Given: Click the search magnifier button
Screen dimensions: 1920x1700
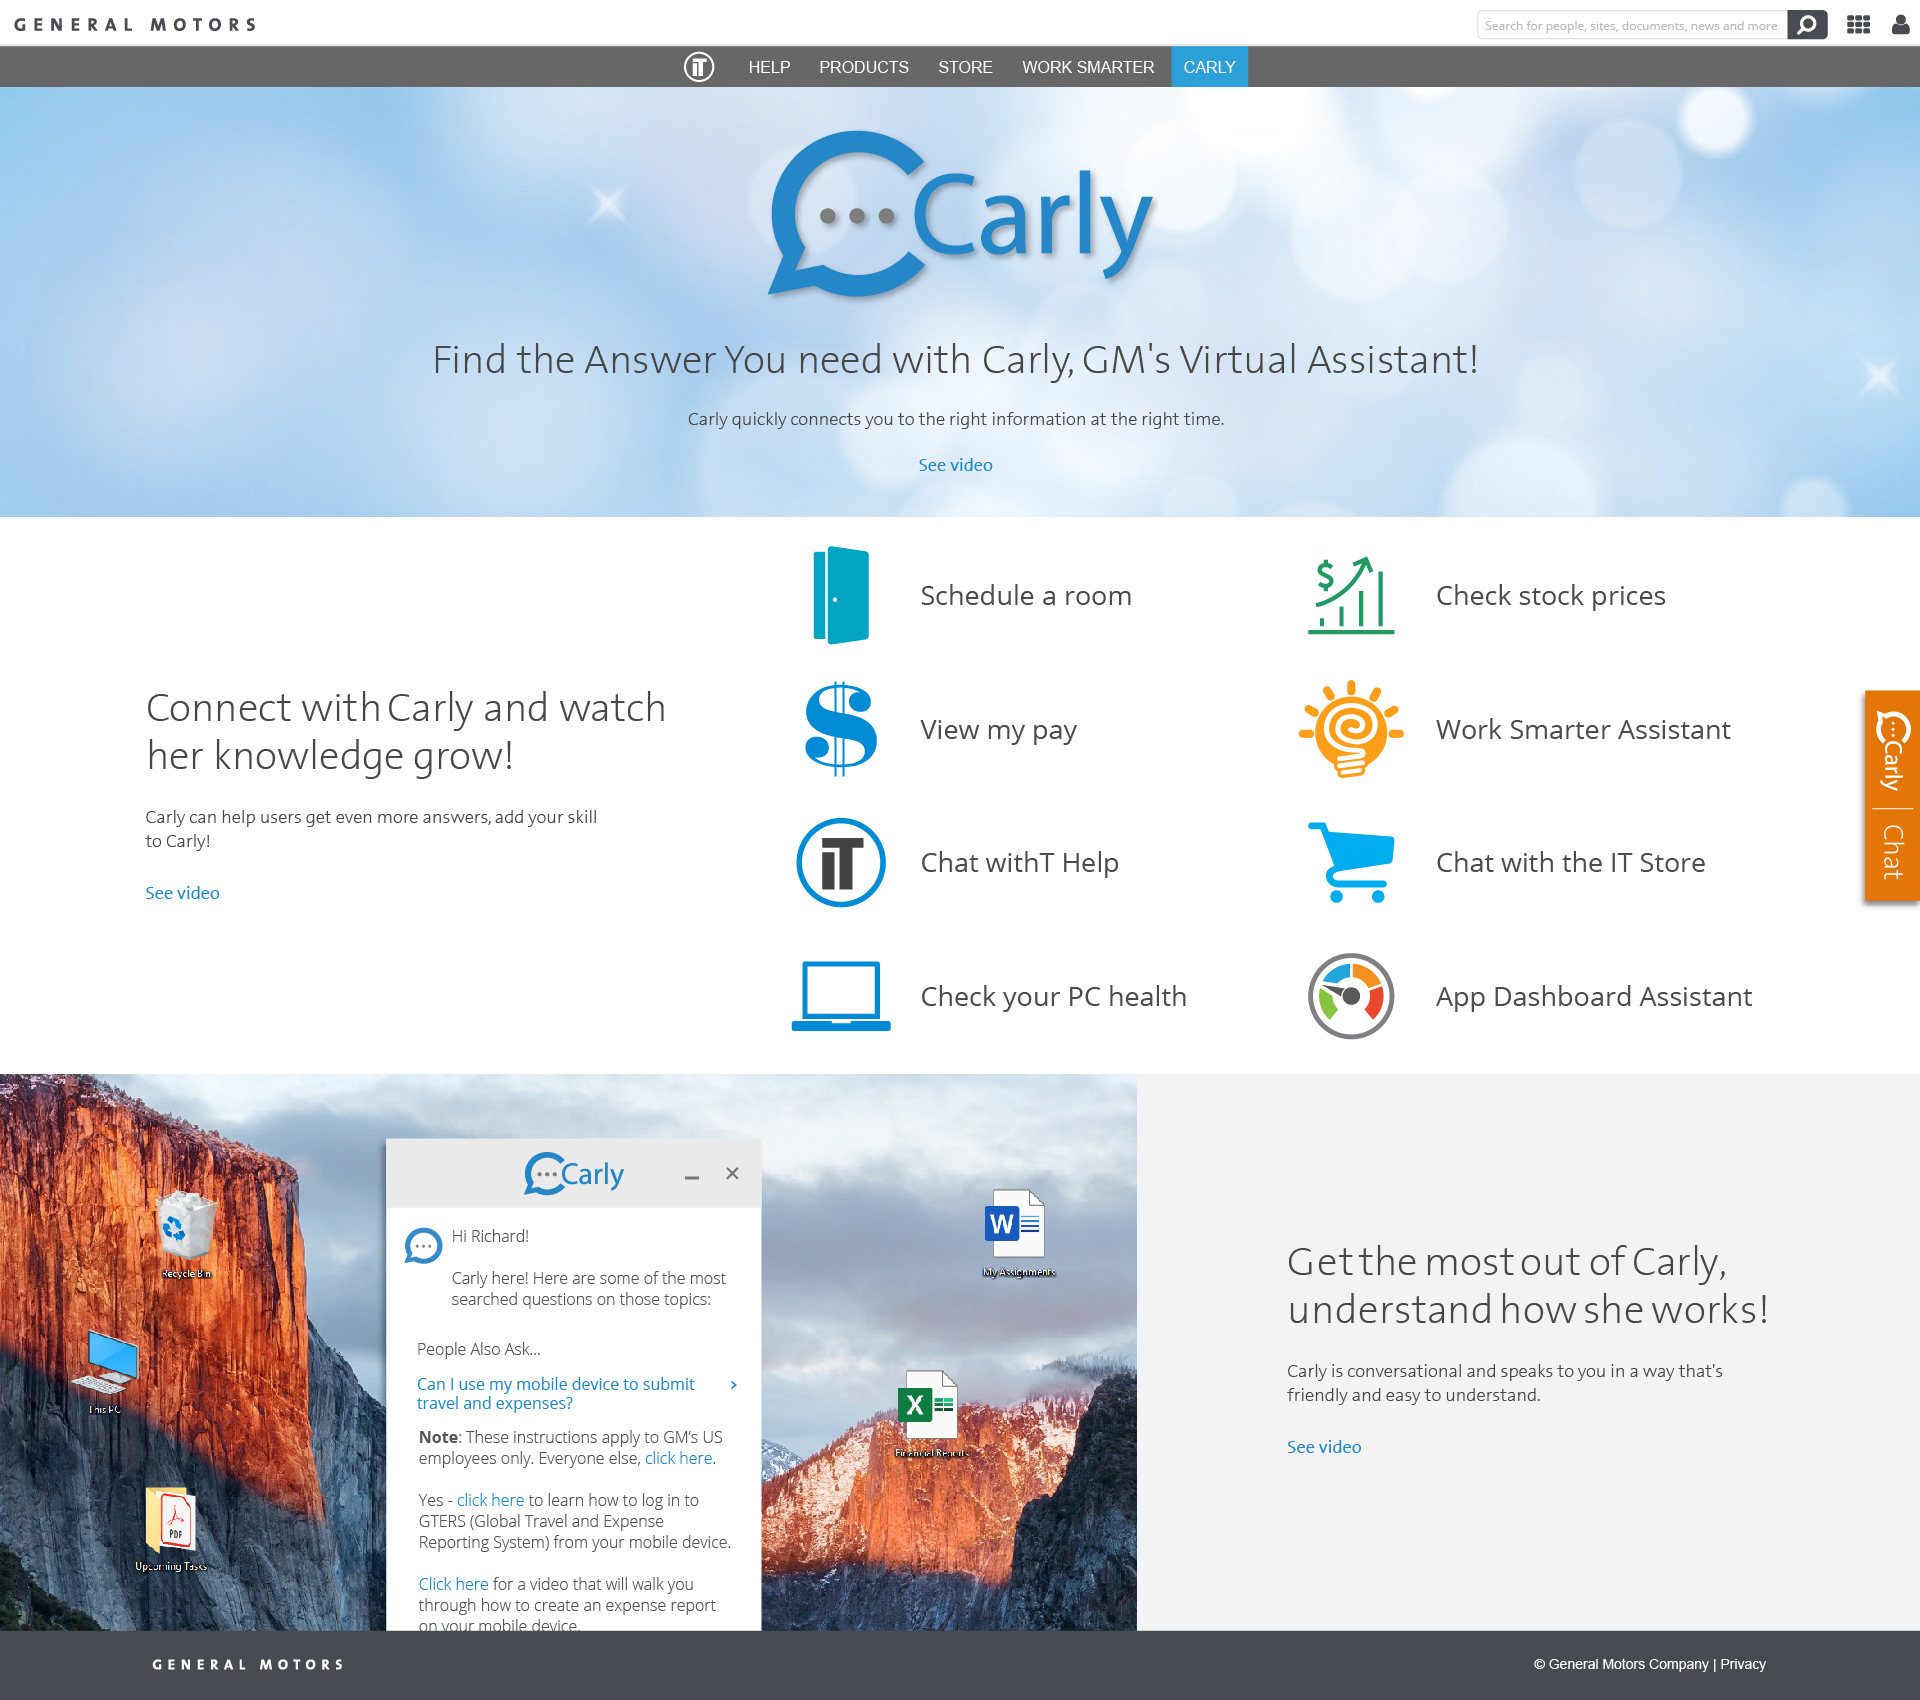Looking at the screenshot, I should [x=1807, y=25].
